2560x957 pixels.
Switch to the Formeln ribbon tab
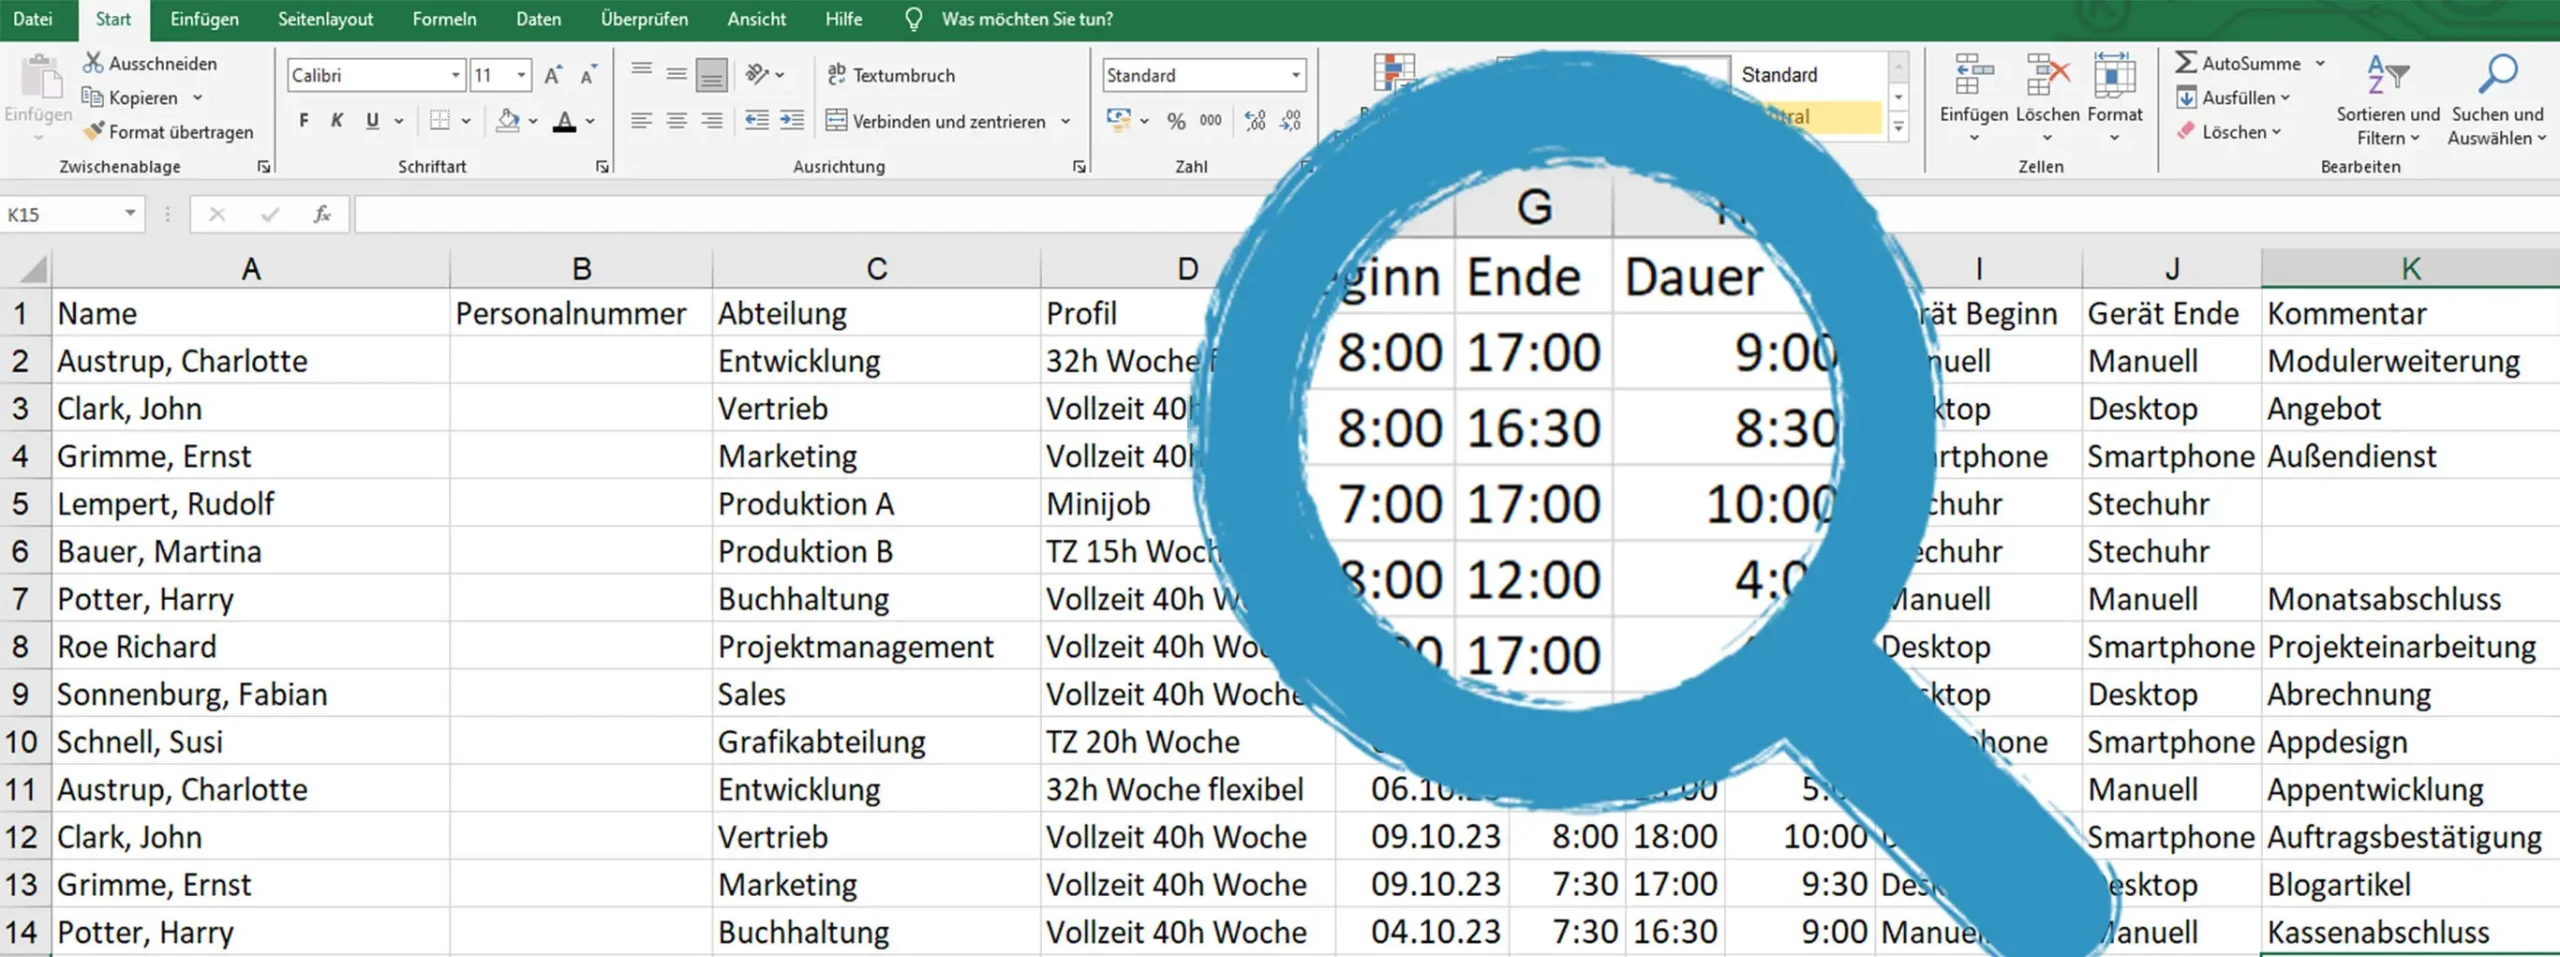click(x=443, y=18)
